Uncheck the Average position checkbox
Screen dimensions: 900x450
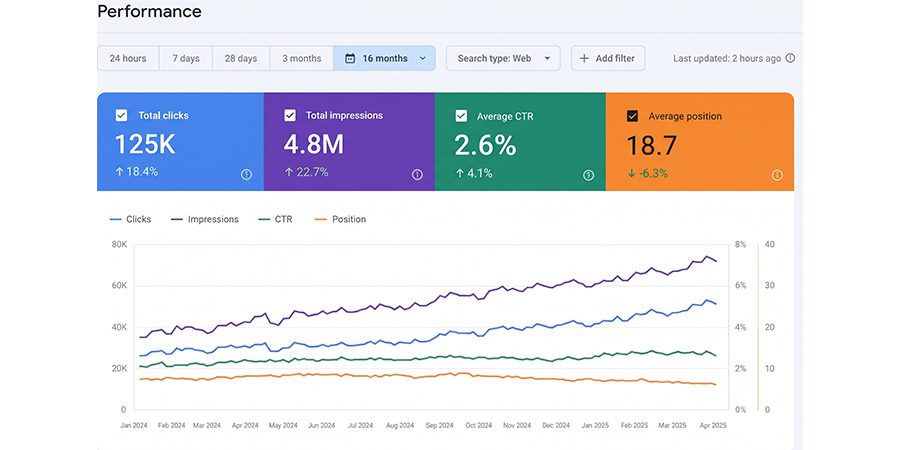(x=632, y=116)
